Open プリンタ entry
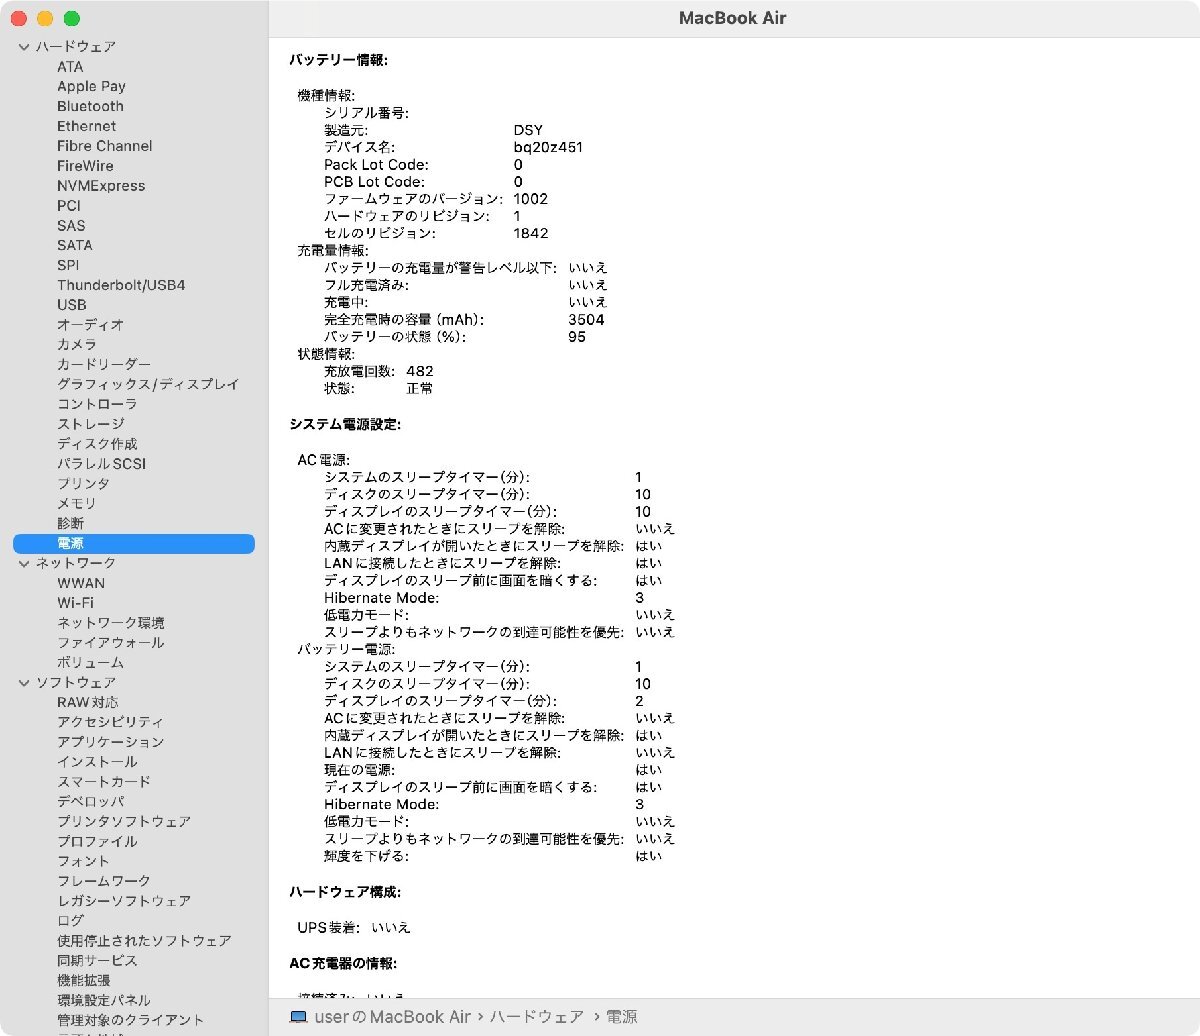Screen dimensions: 1200x1036 tap(83, 484)
